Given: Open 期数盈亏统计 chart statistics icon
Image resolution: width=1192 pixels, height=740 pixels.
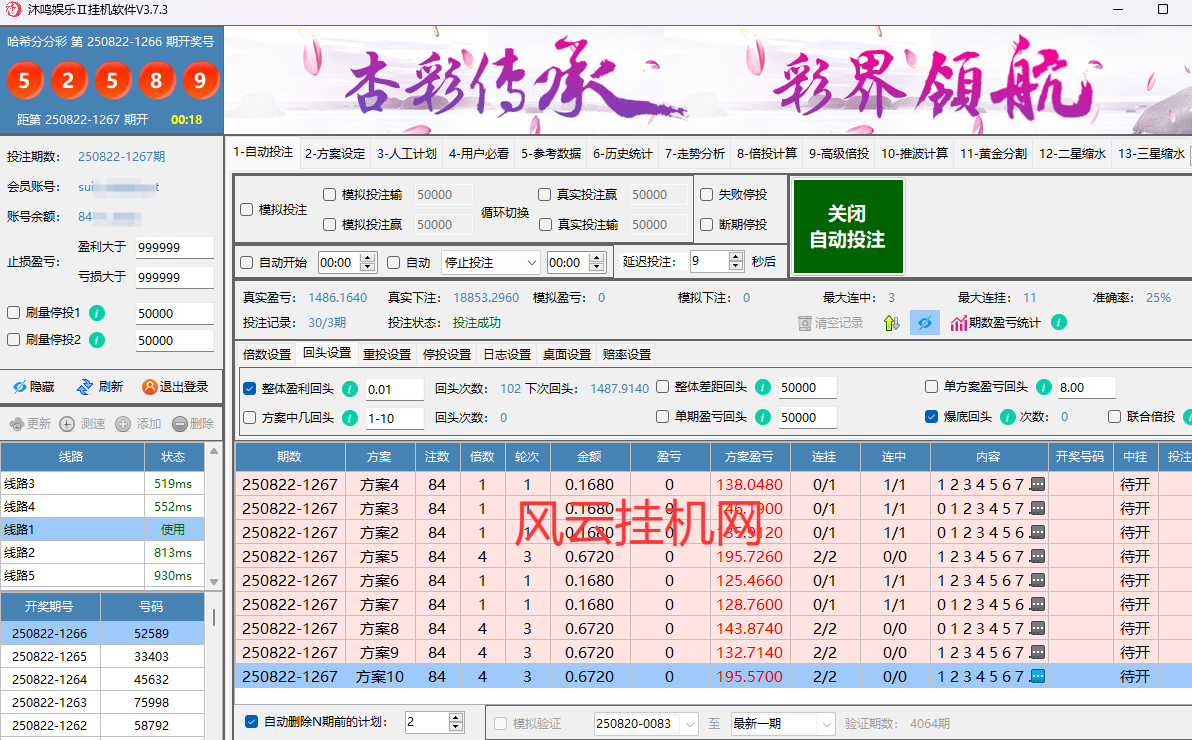Looking at the screenshot, I should [959, 323].
